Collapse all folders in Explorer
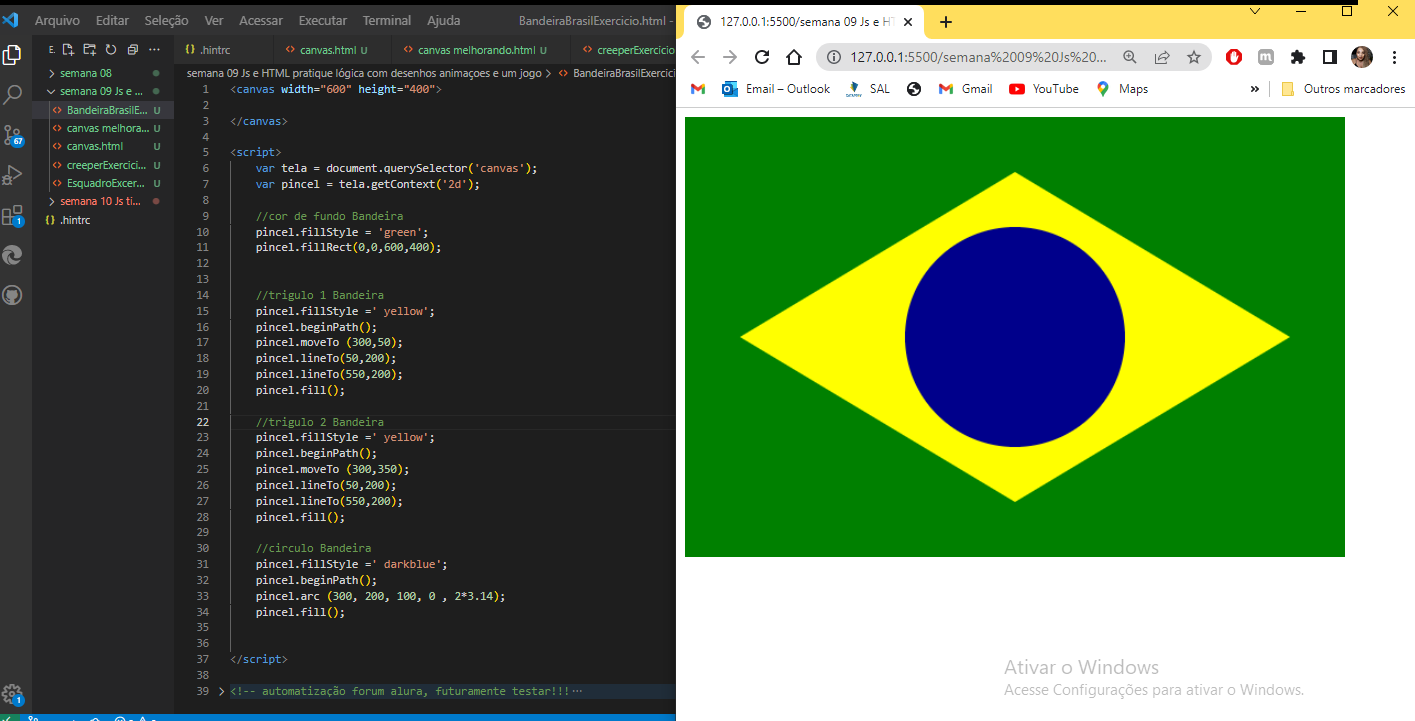 132,49
